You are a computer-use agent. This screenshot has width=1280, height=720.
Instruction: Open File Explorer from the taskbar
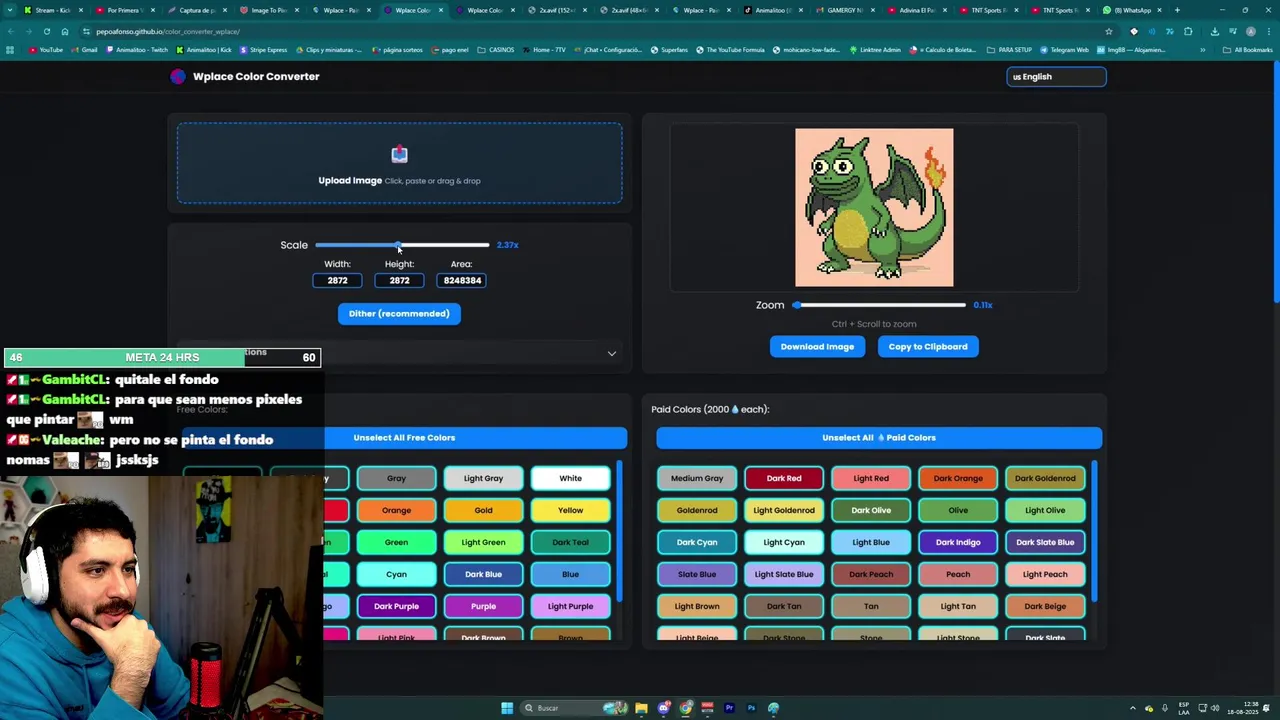pyautogui.click(x=641, y=708)
